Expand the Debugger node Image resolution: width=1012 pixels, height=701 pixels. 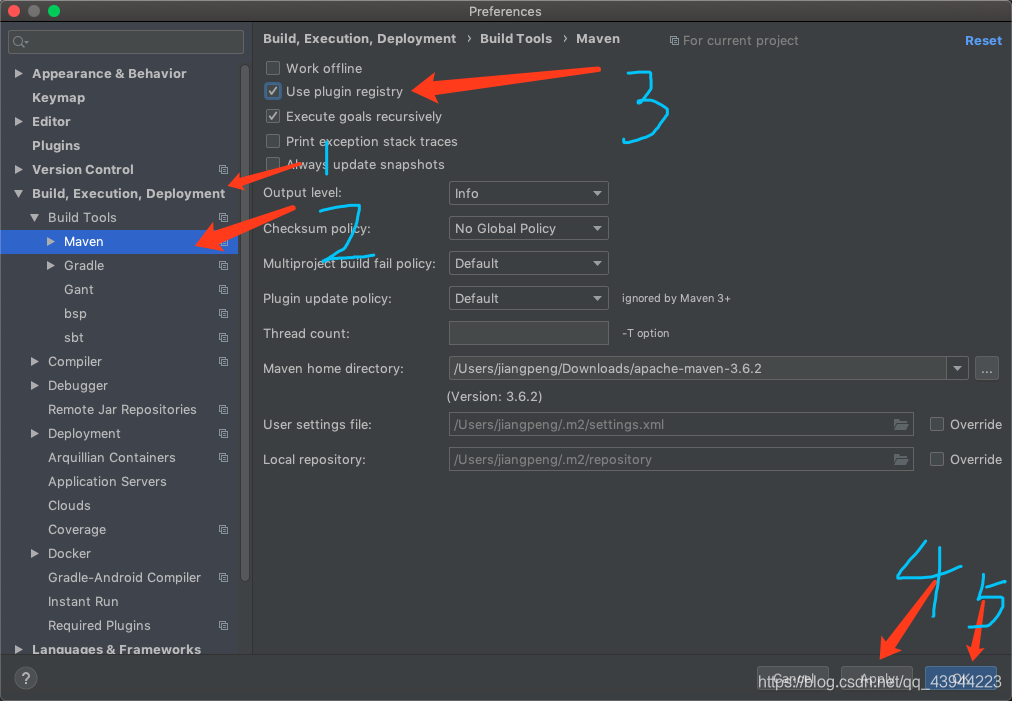(x=35, y=385)
